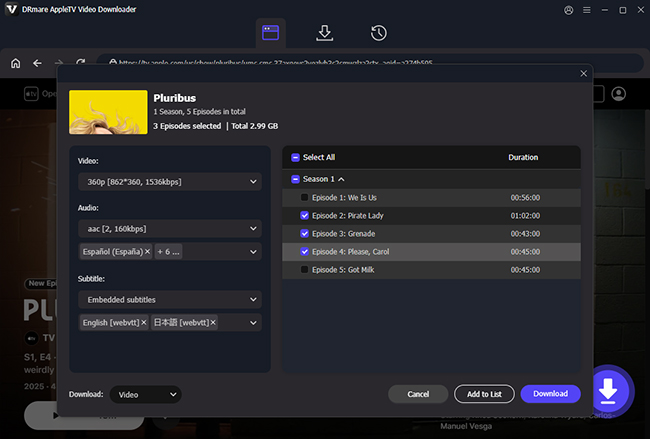
Task: Go back with the left arrow icon
Action: point(37,63)
